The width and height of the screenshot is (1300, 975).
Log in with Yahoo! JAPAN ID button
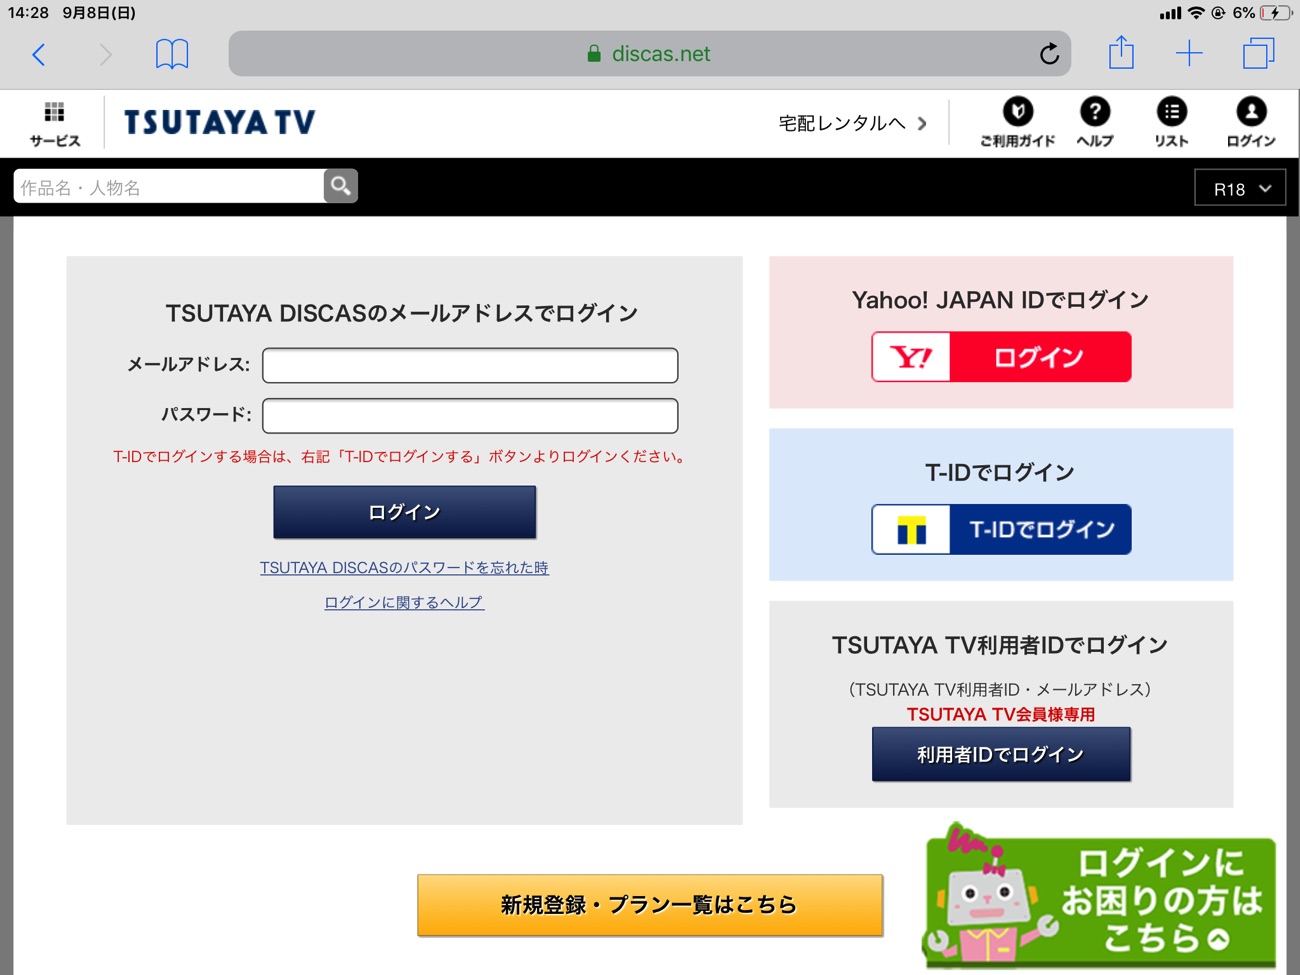coord(1001,357)
